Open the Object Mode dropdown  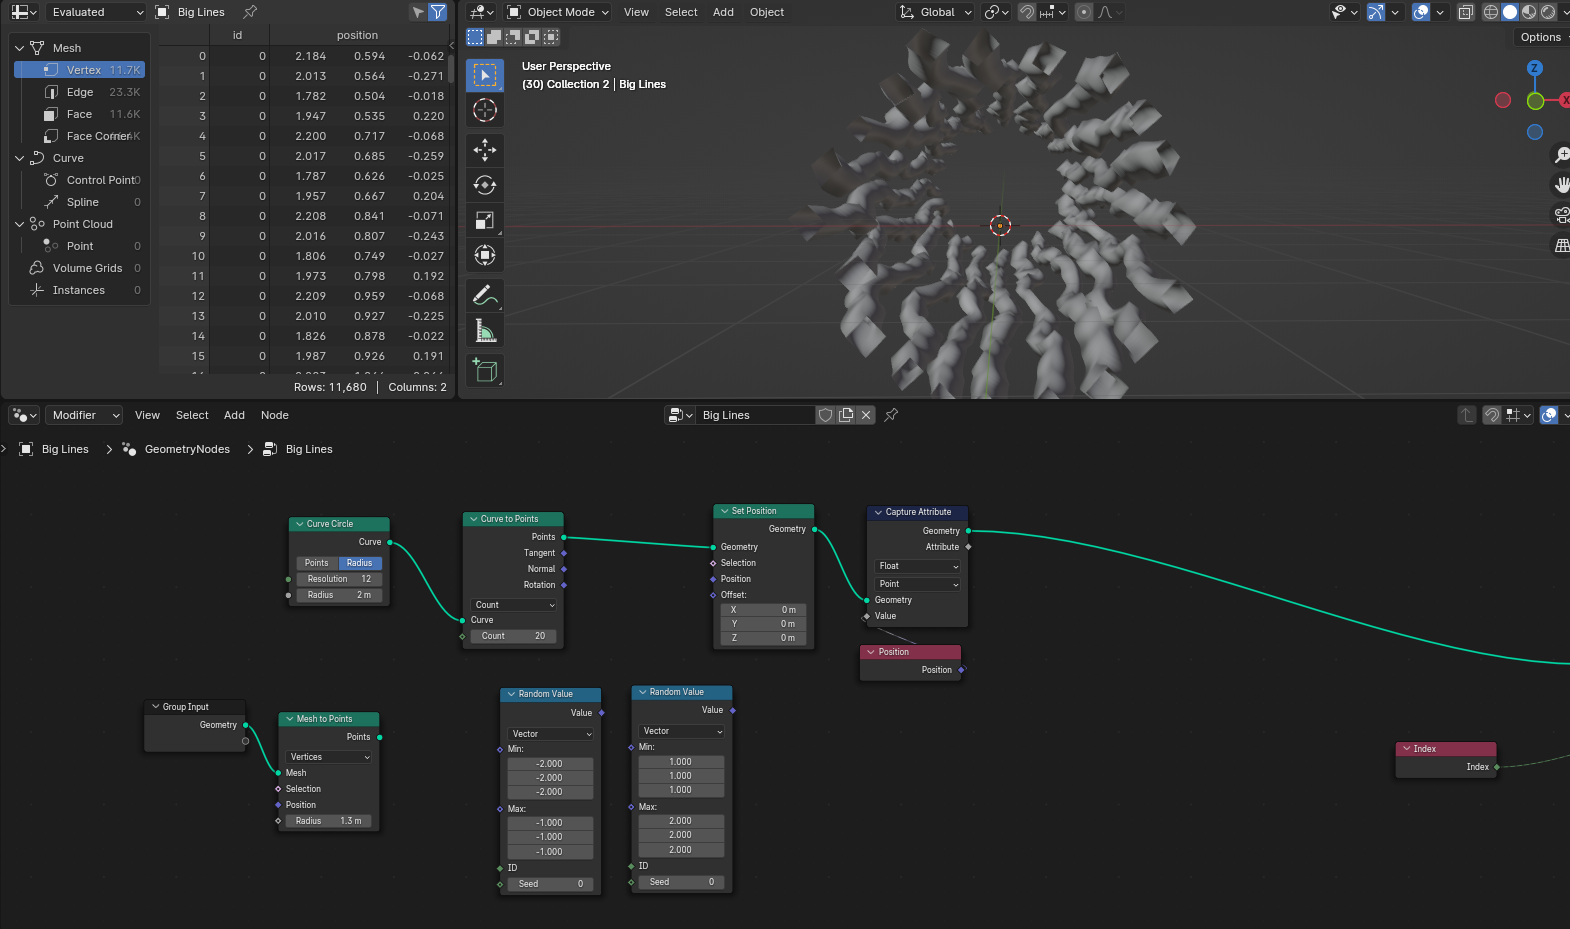(558, 12)
